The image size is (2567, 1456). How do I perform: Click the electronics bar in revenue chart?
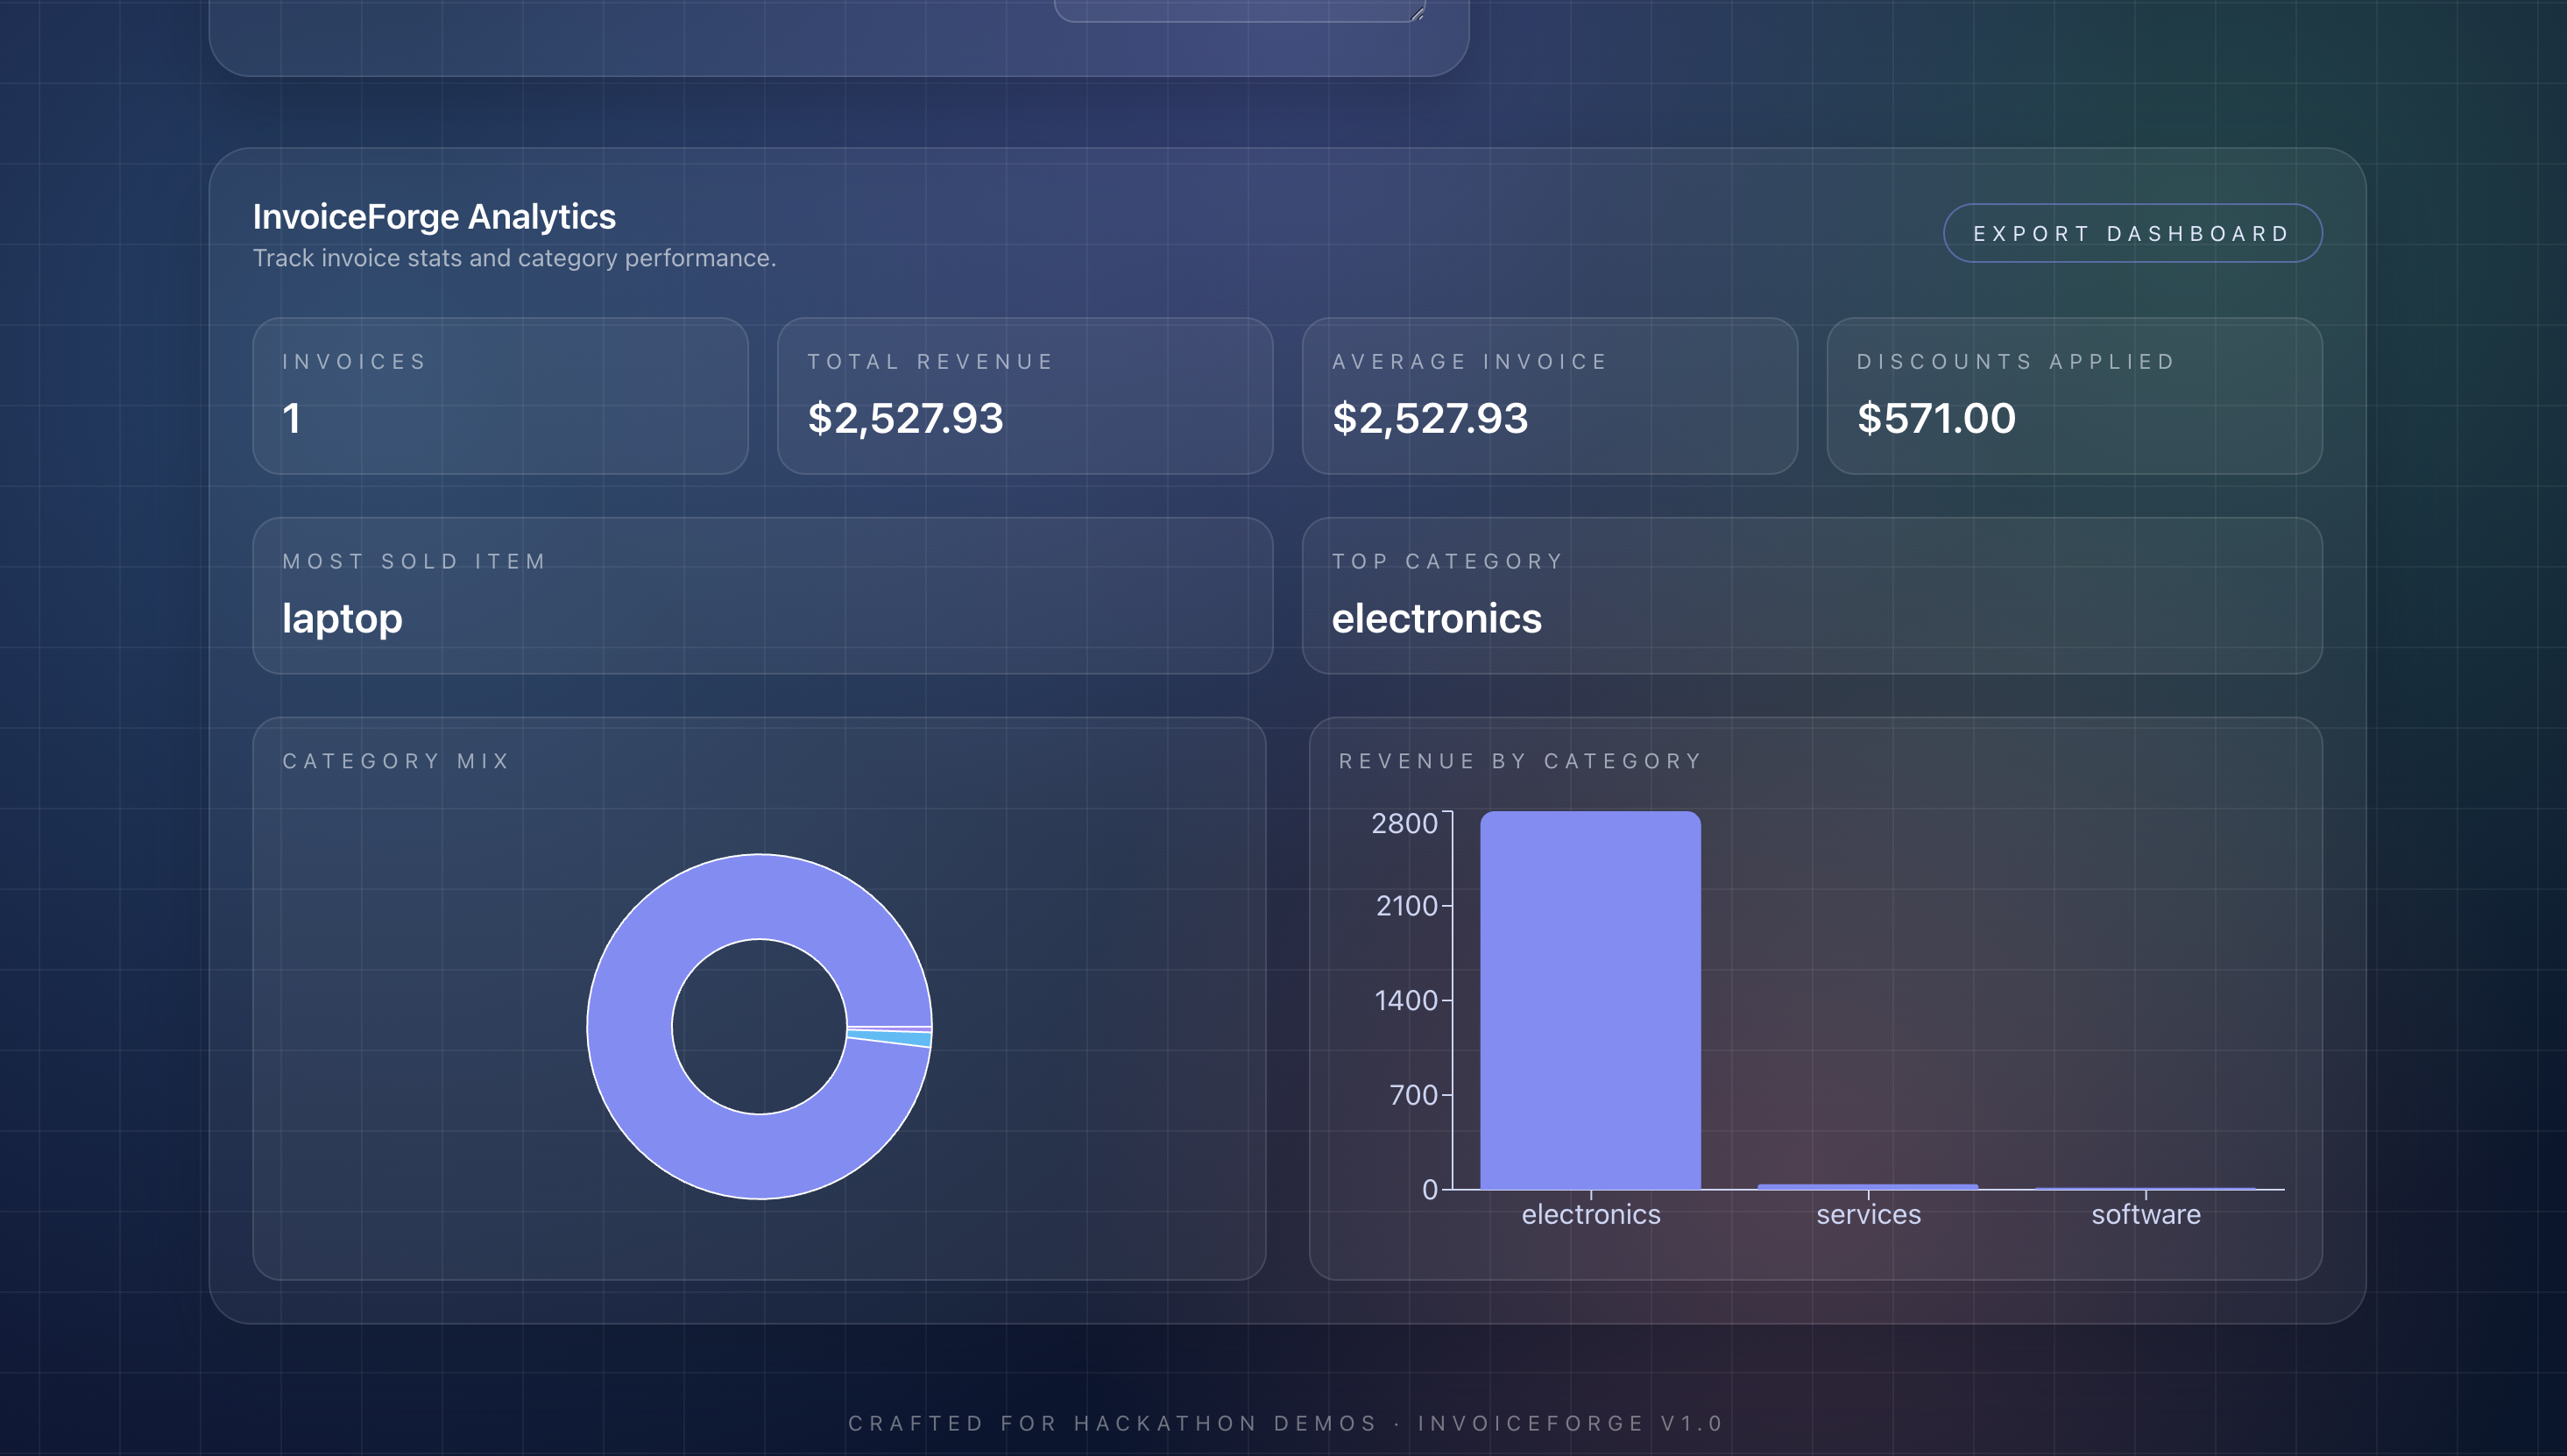click(x=1590, y=1000)
